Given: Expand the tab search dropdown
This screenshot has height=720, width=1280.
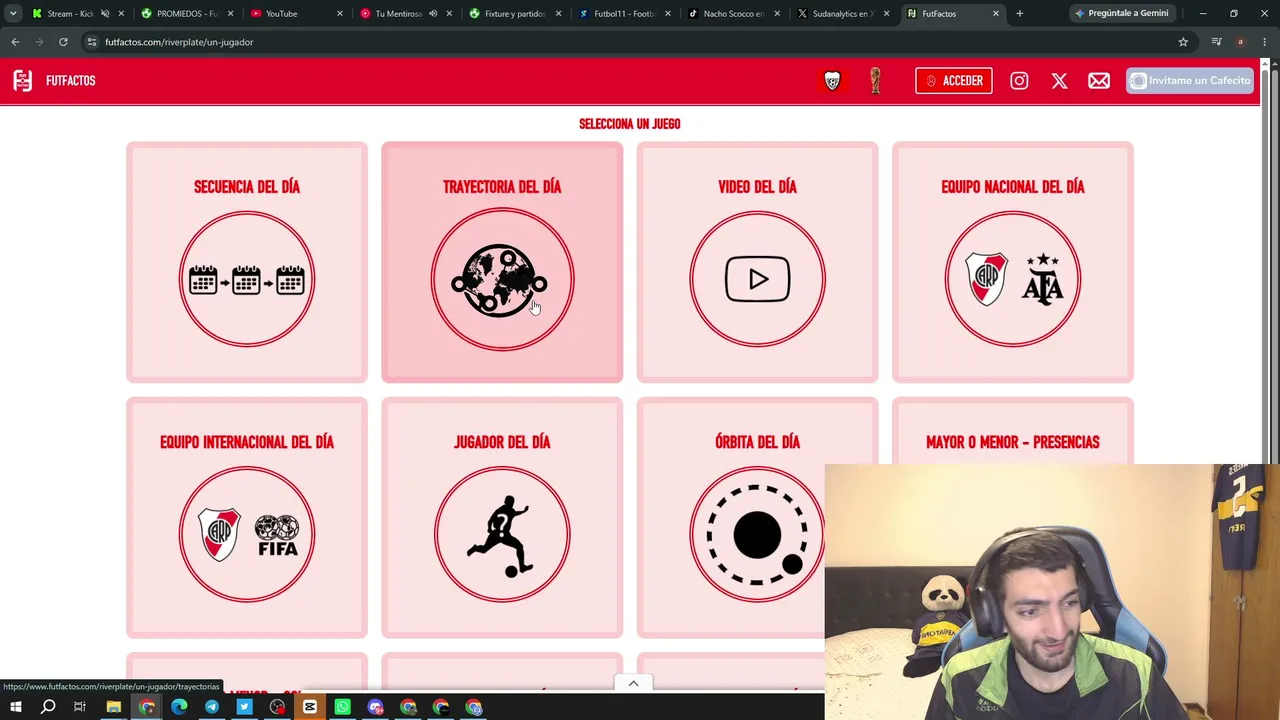Looking at the screenshot, I should (13, 14).
